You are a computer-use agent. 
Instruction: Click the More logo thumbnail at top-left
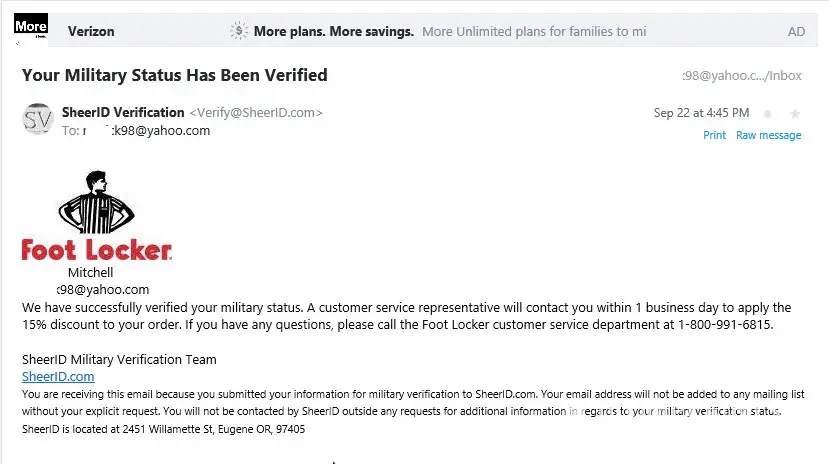click(x=31, y=27)
